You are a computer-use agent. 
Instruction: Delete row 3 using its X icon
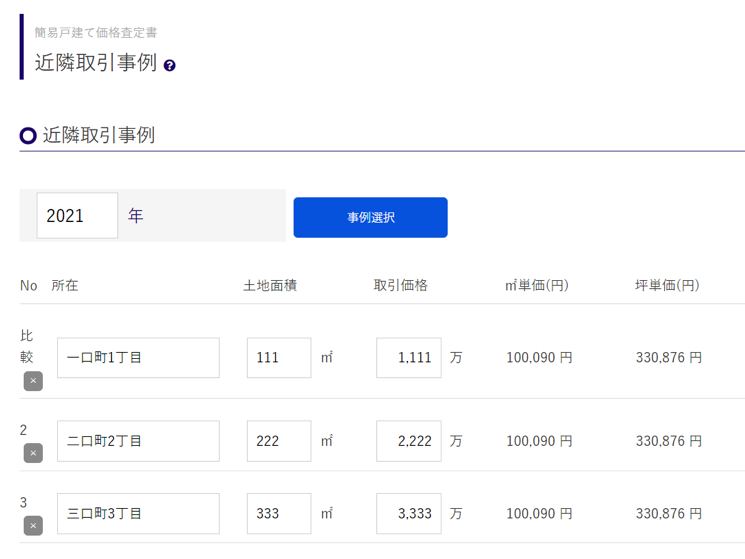tap(33, 525)
